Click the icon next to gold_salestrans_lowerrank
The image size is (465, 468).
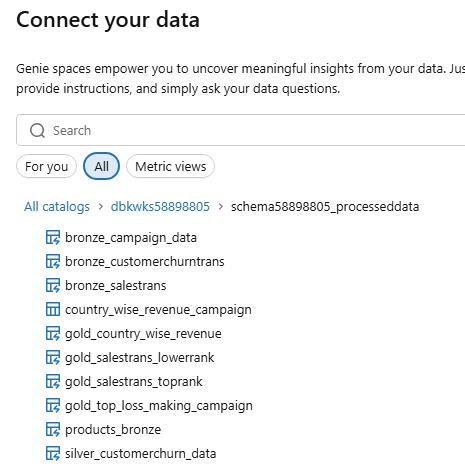[x=53, y=357]
